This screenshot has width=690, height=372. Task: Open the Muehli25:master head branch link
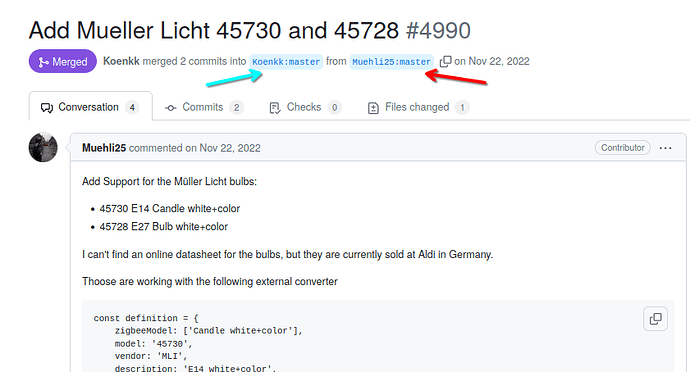click(392, 62)
